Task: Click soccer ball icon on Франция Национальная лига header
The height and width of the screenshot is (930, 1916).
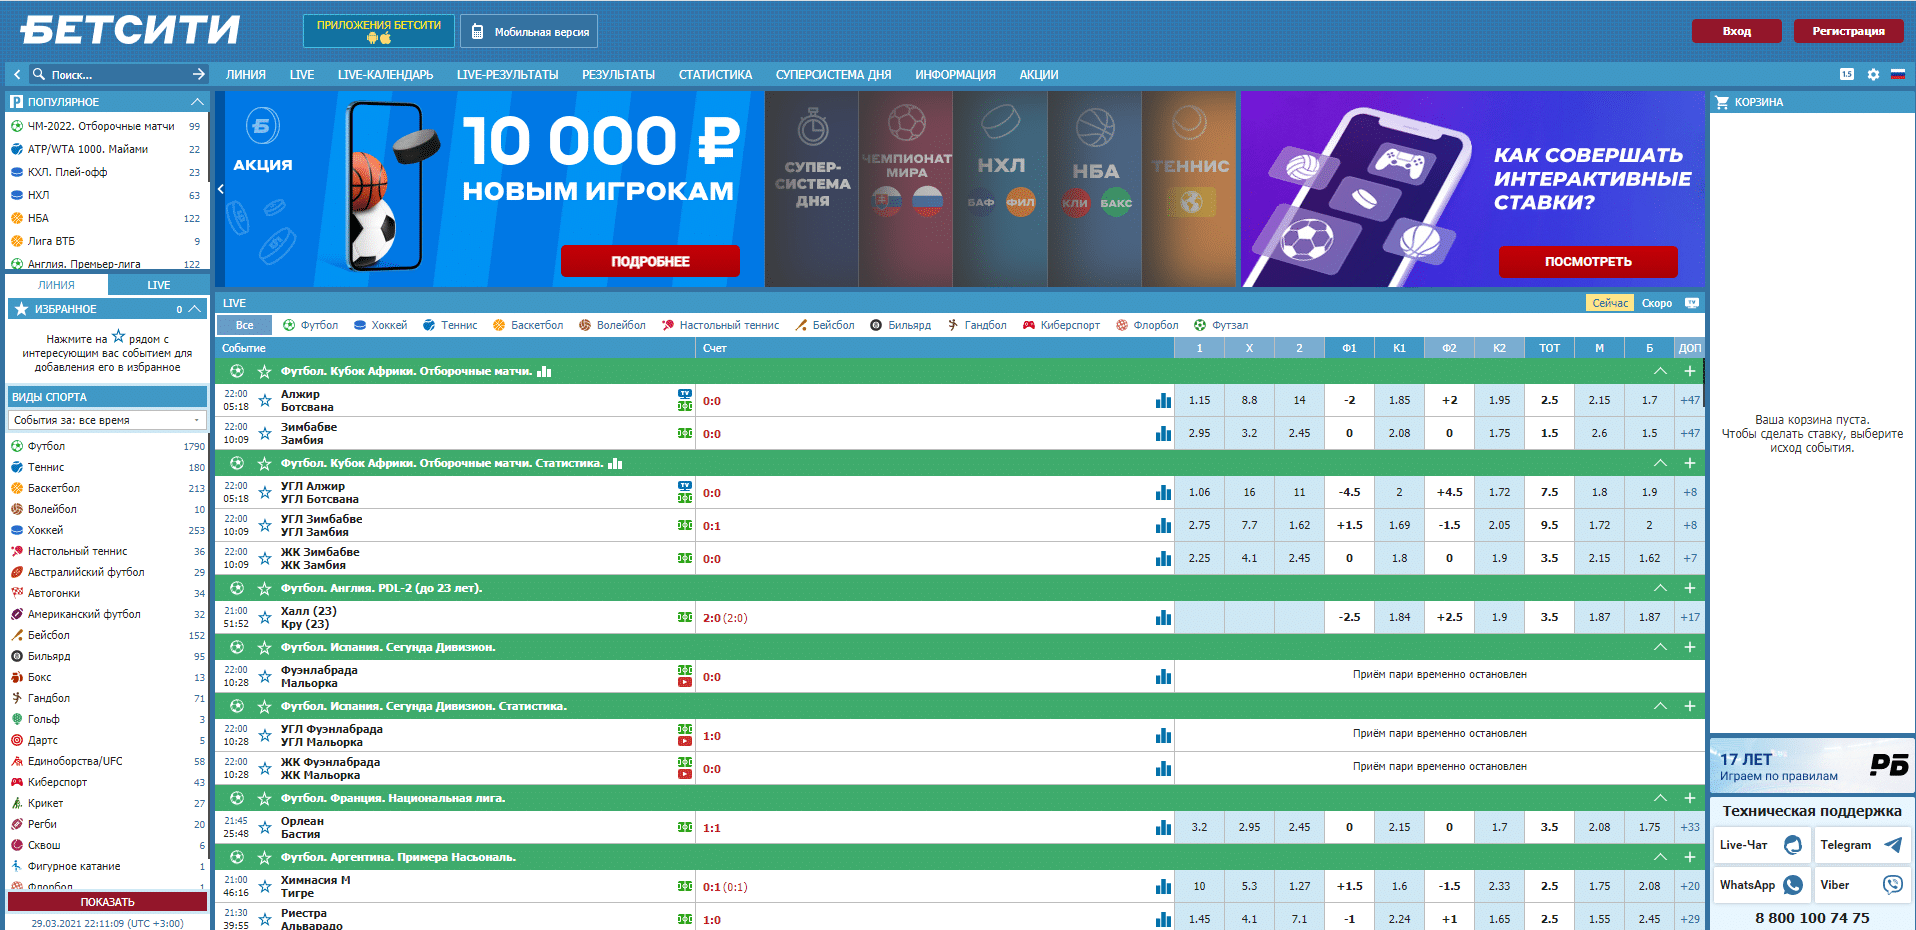Action: pyautogui.click(x=237, y=798)
